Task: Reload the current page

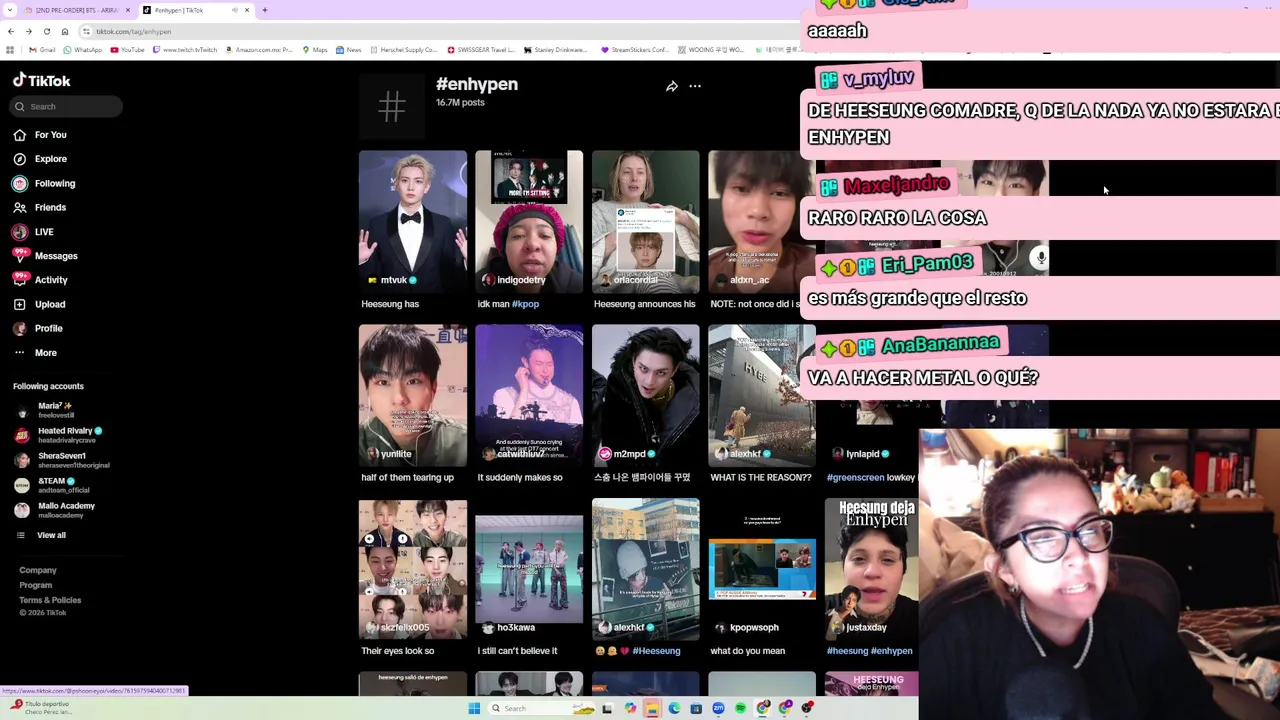Action: (47, 31)
